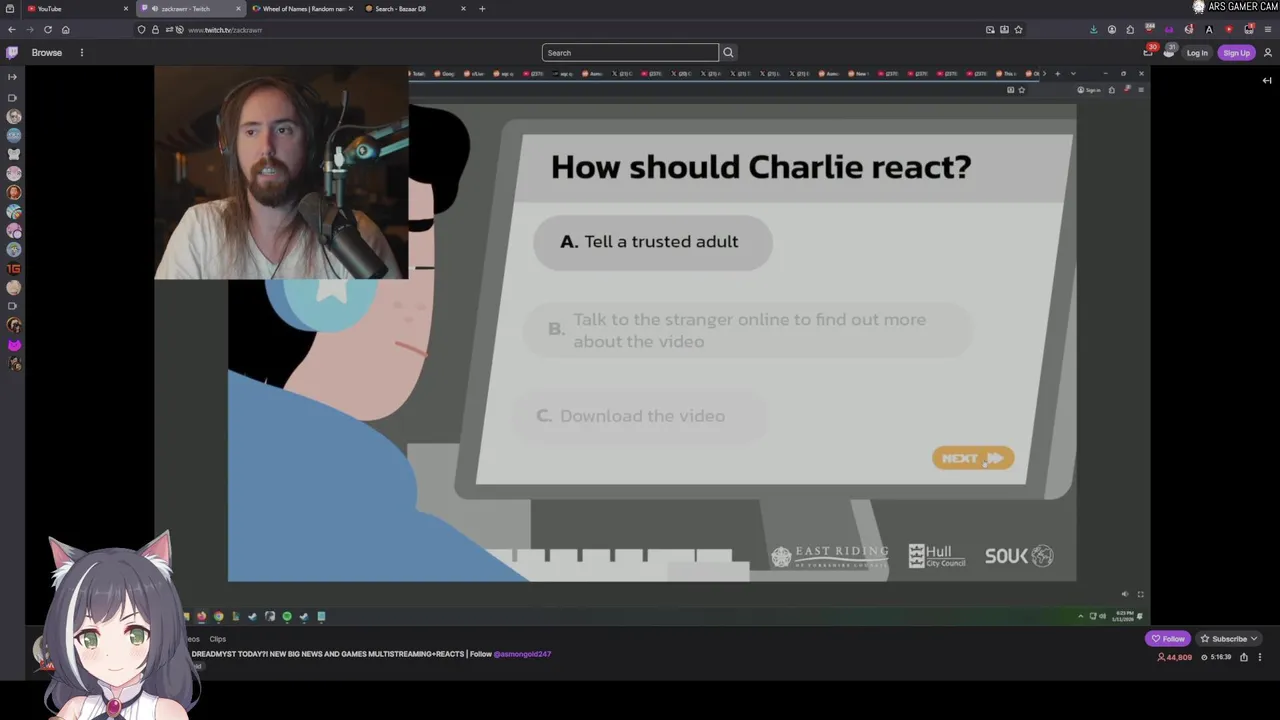Open the browser extensions puzzle icon
This screenshot has width=1280, height=720.
tap(1130, 30)
